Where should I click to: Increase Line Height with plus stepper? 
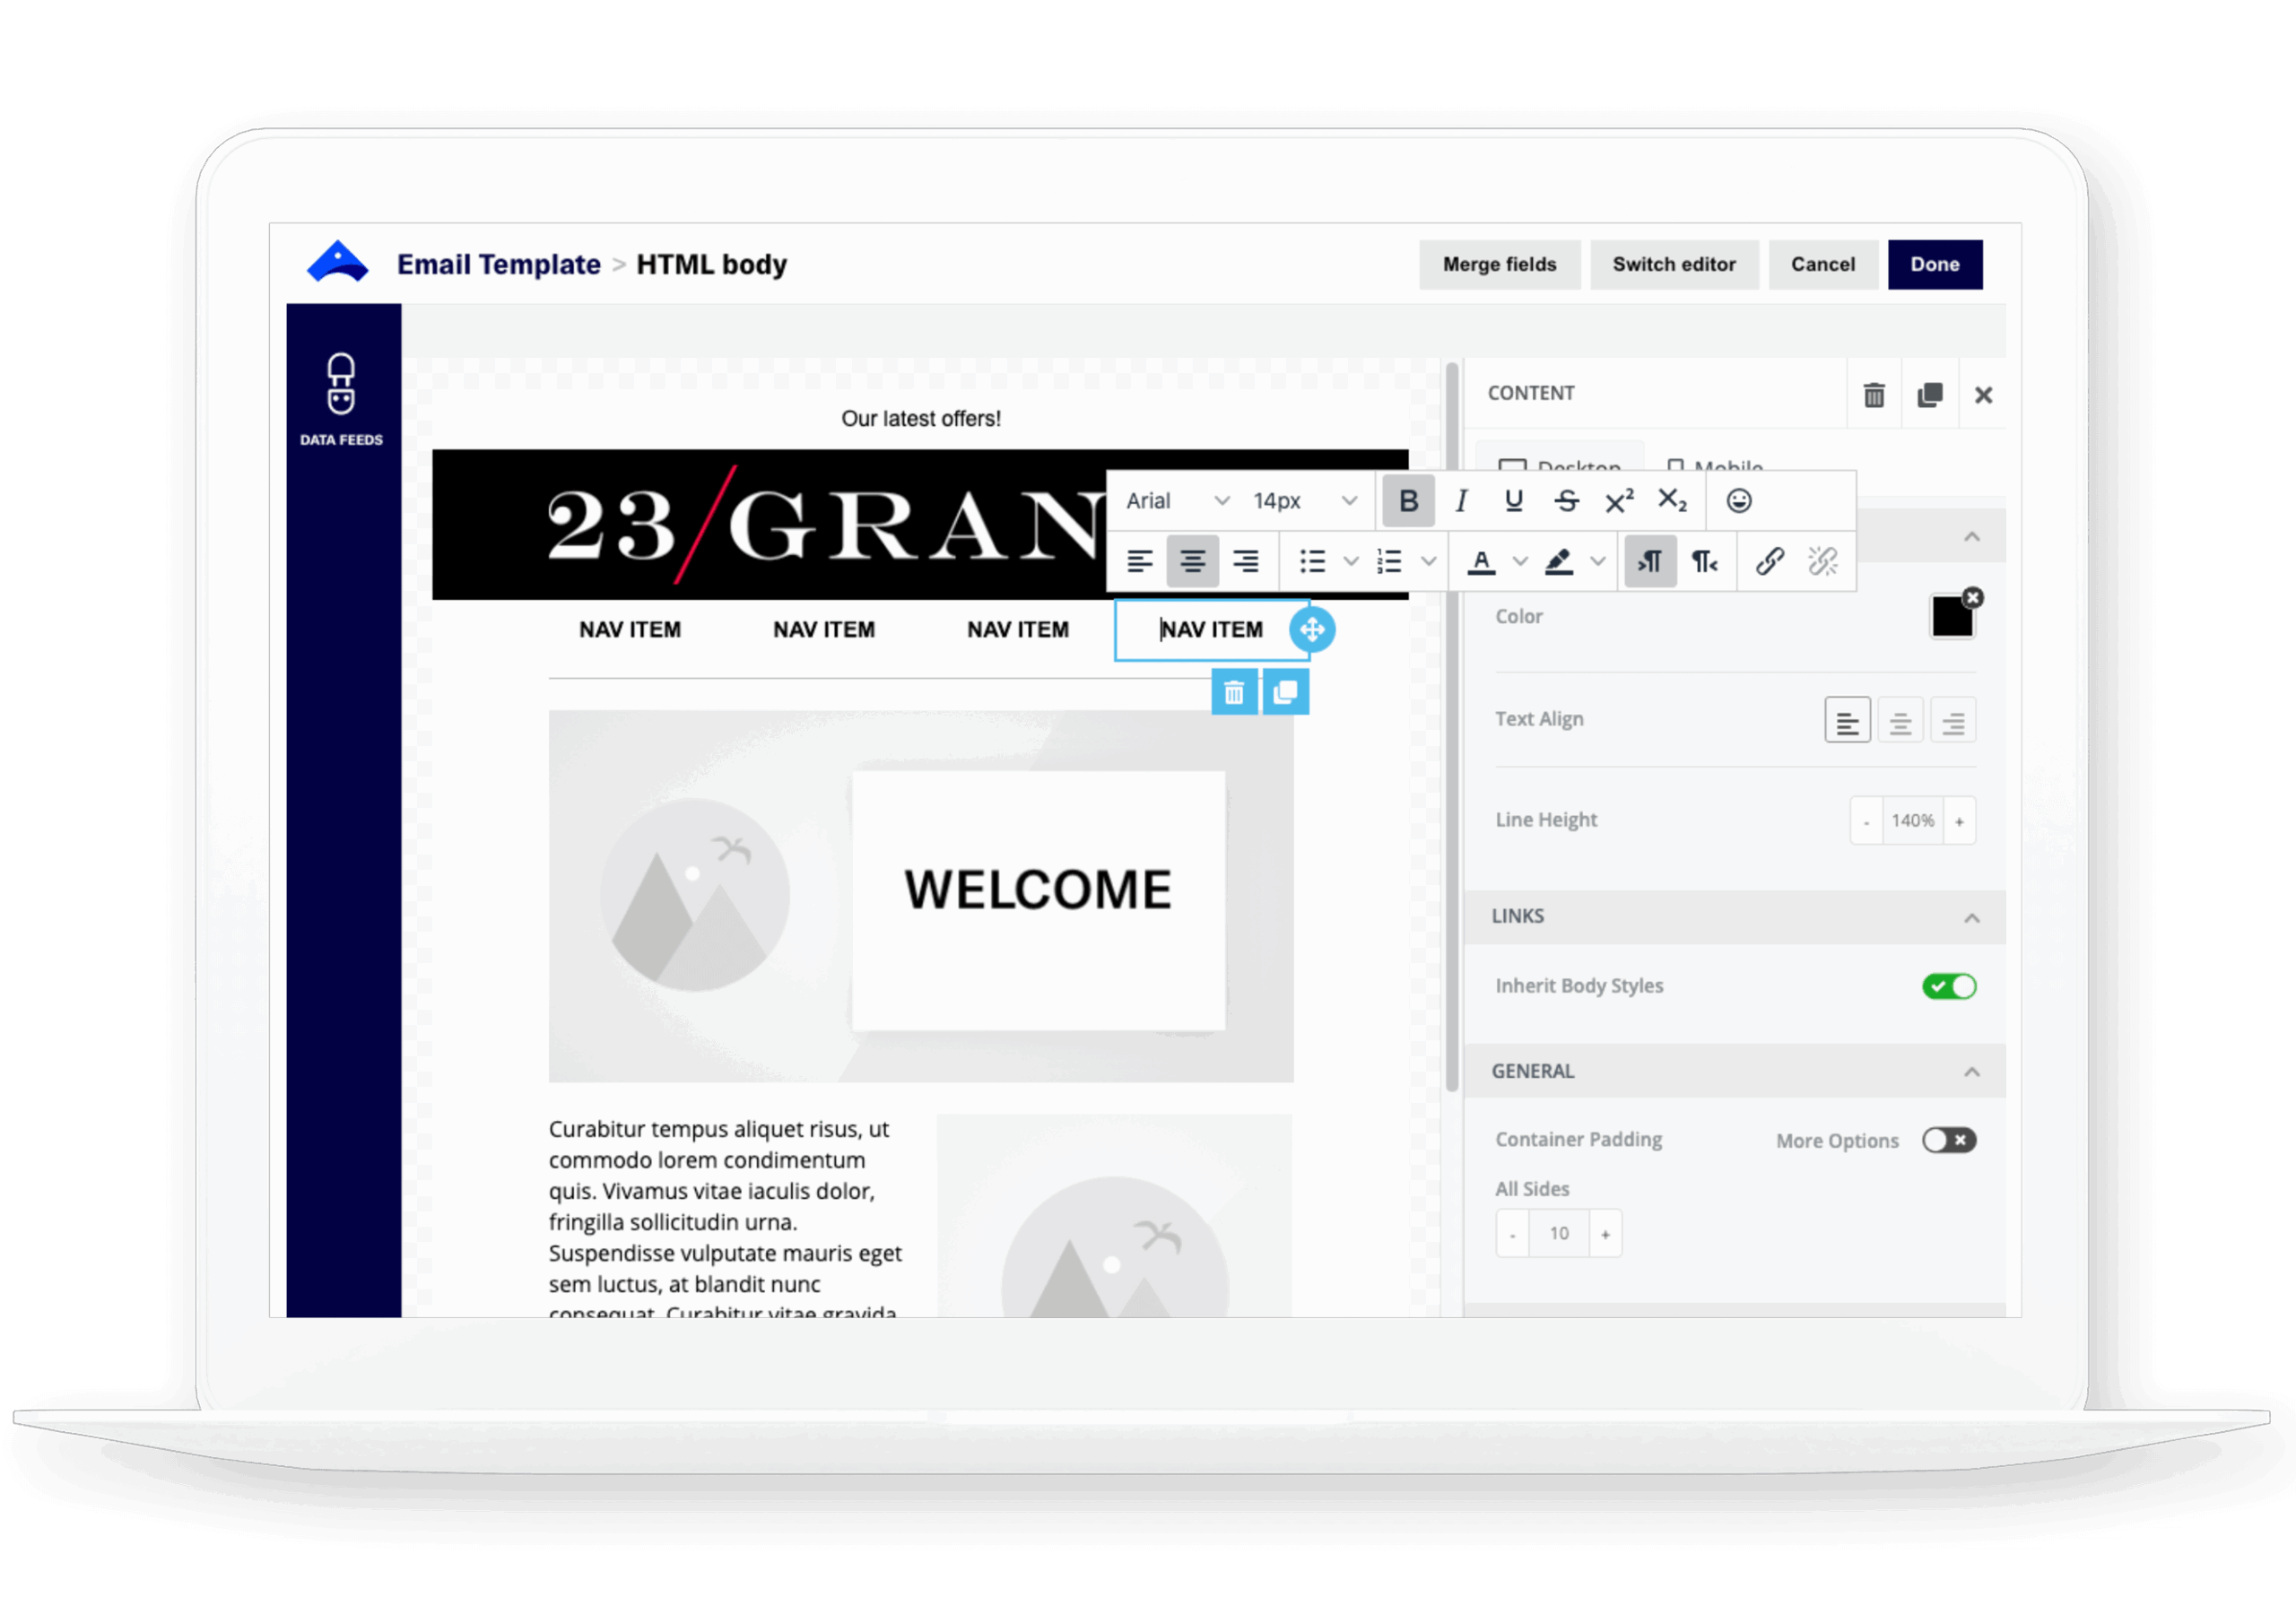1959,821
